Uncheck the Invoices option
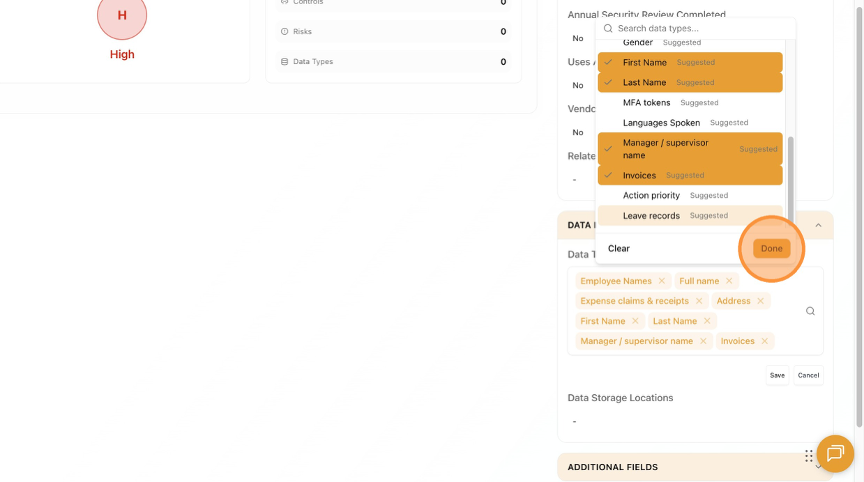 tap(690, 176)
